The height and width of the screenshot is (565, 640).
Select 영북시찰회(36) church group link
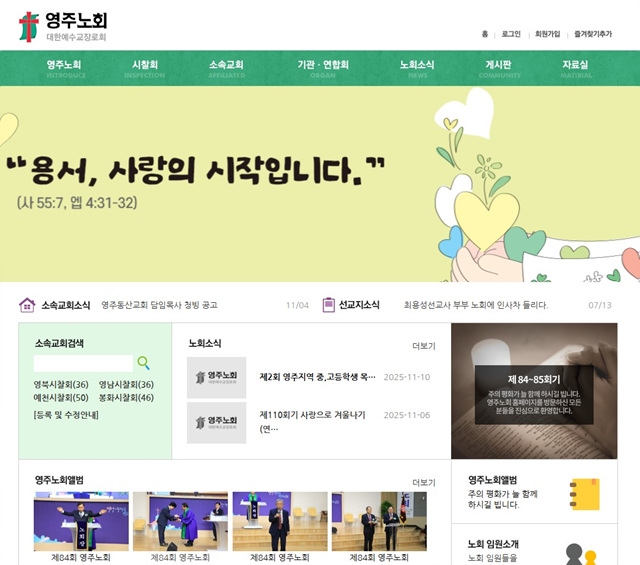click(61, 385)
